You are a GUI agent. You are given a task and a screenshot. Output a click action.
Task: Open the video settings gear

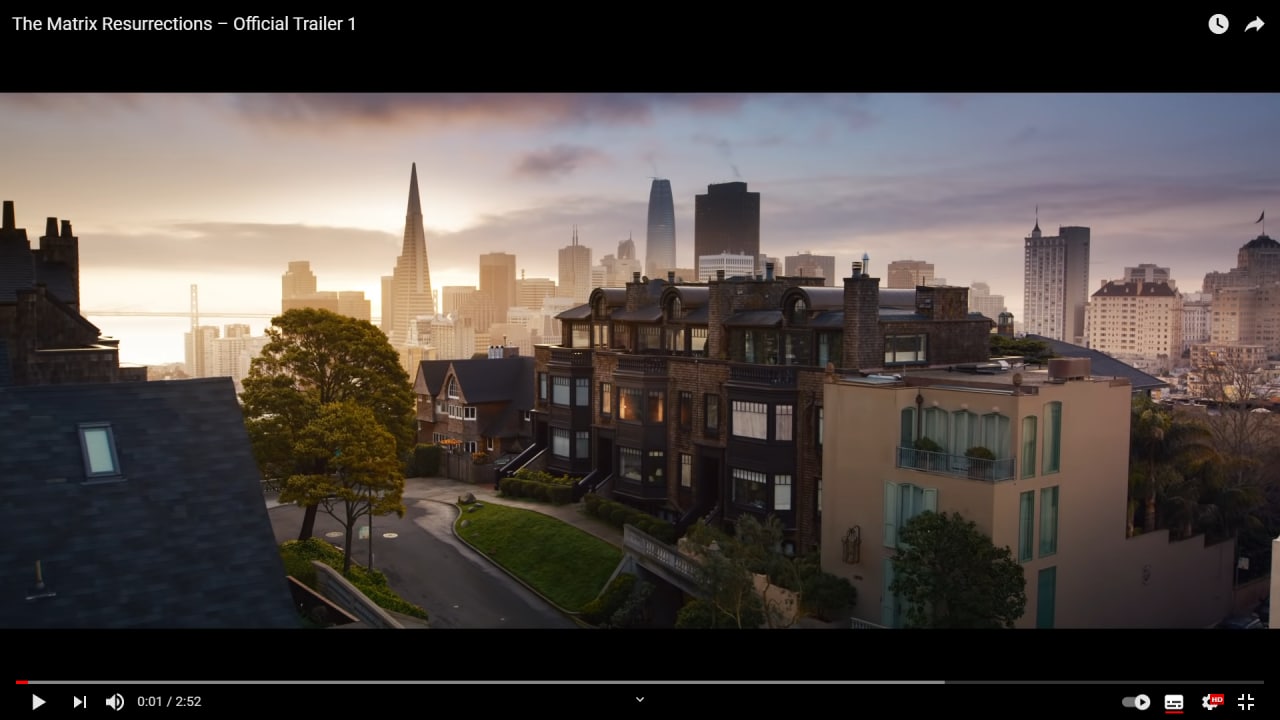1212,702
